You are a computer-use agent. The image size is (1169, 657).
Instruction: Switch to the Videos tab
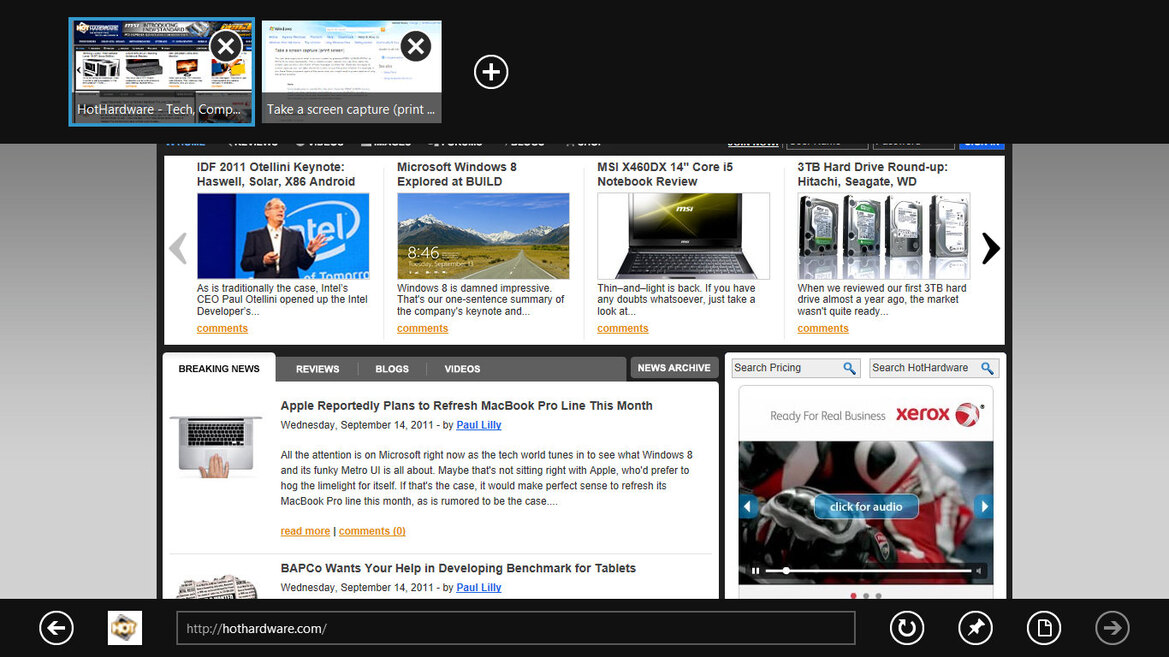tap(462, 369)
